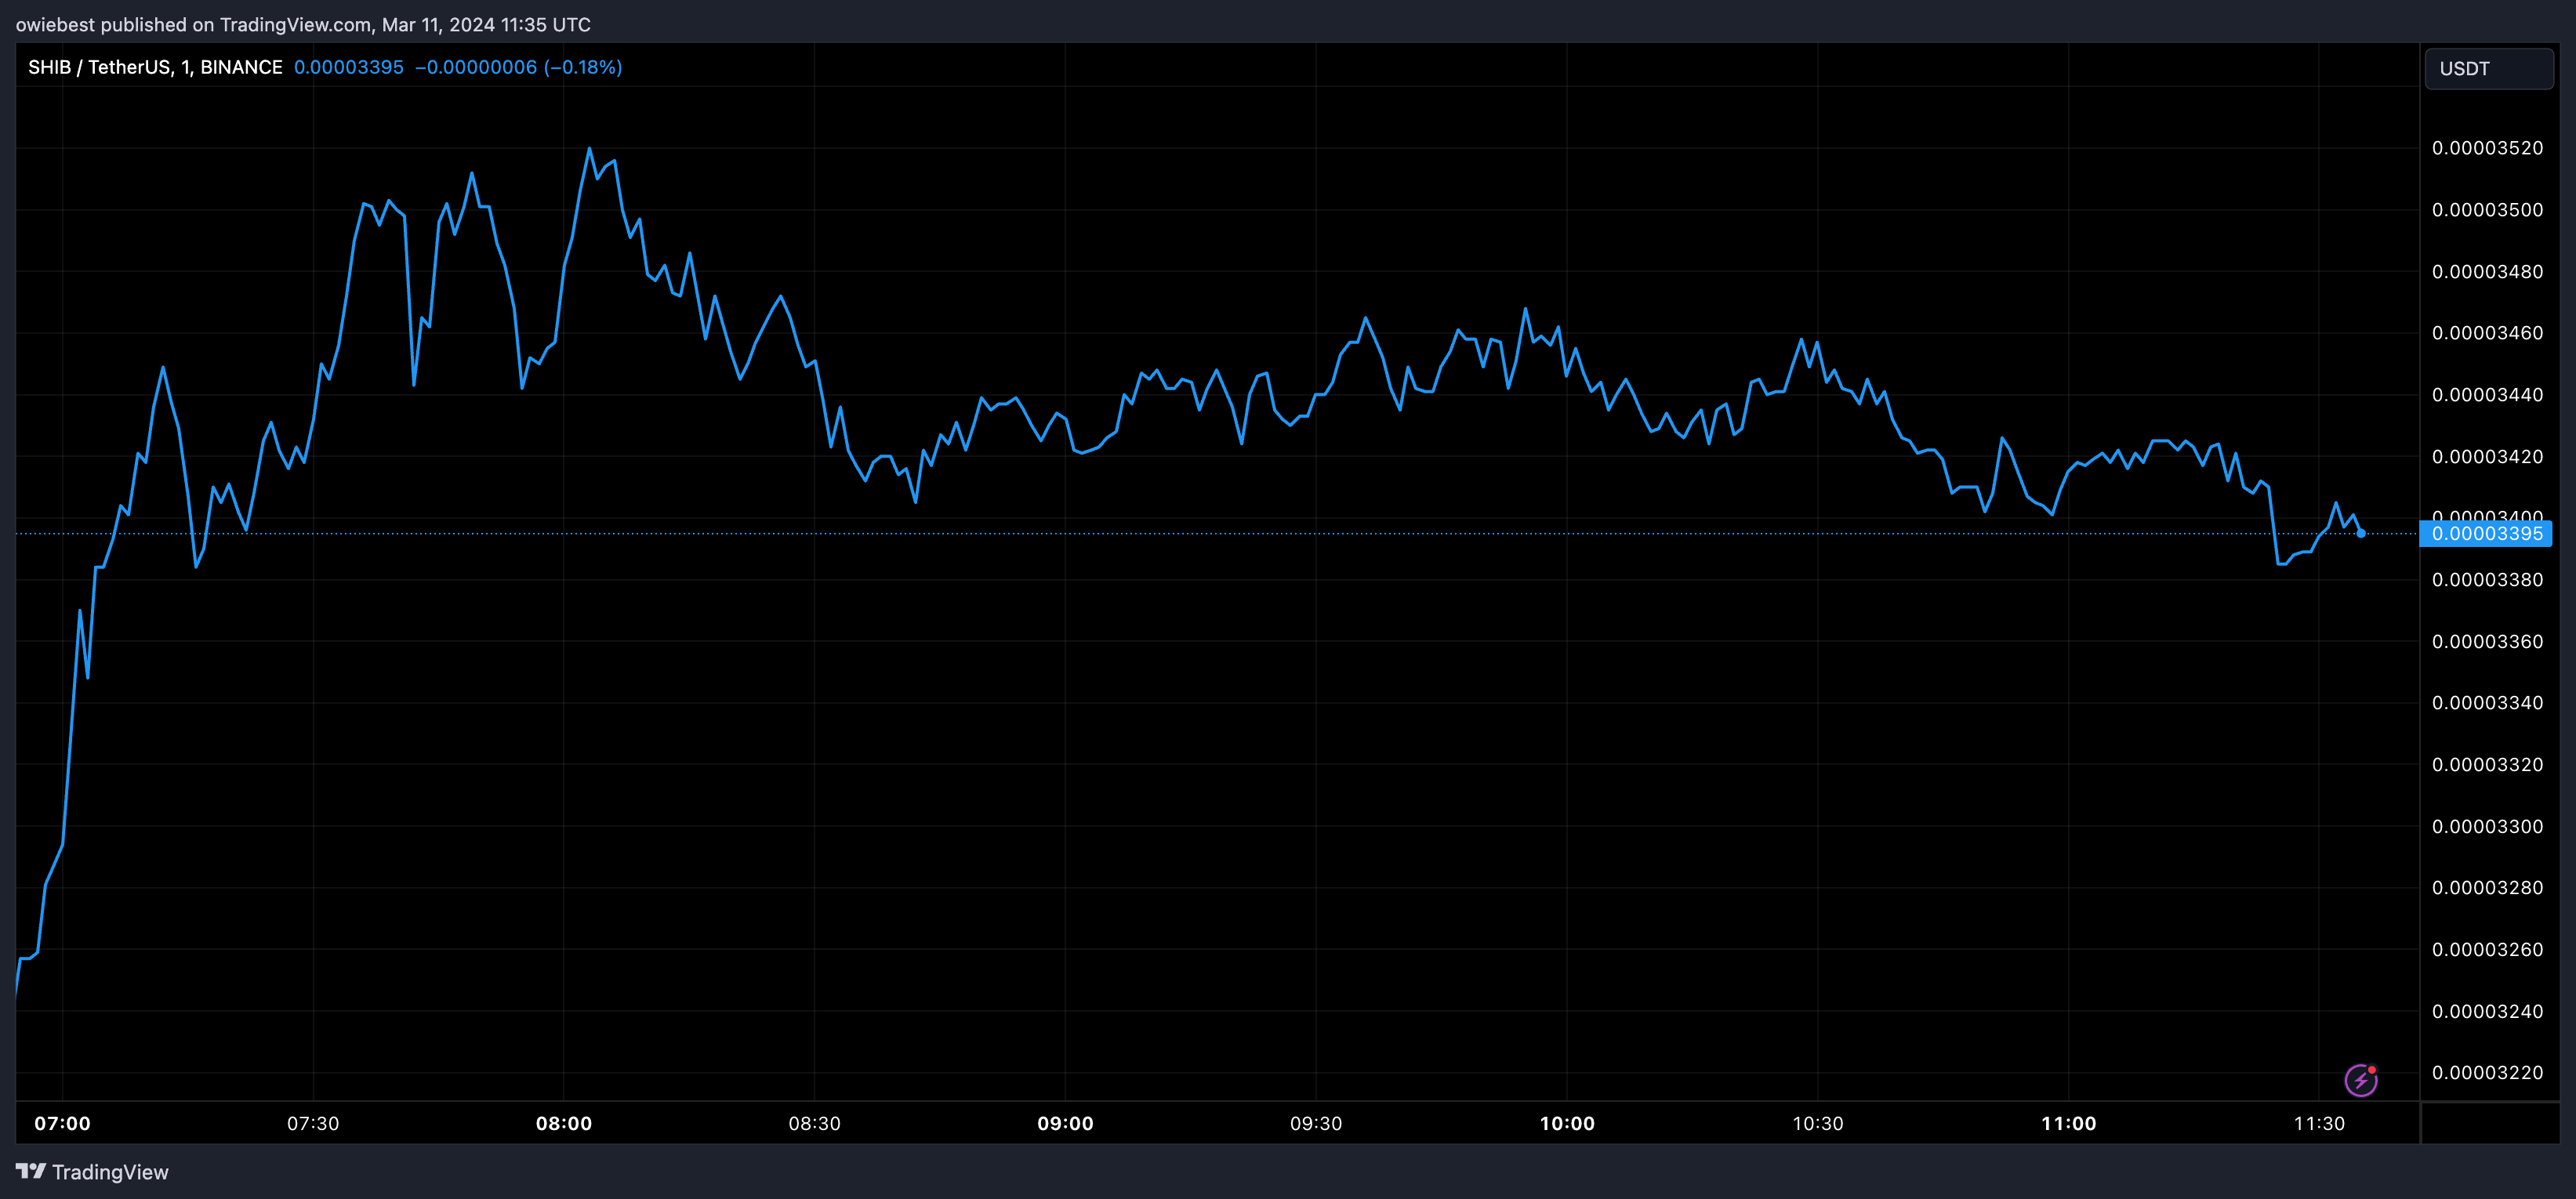Click the blue last-price dot on chart line

2361,534
